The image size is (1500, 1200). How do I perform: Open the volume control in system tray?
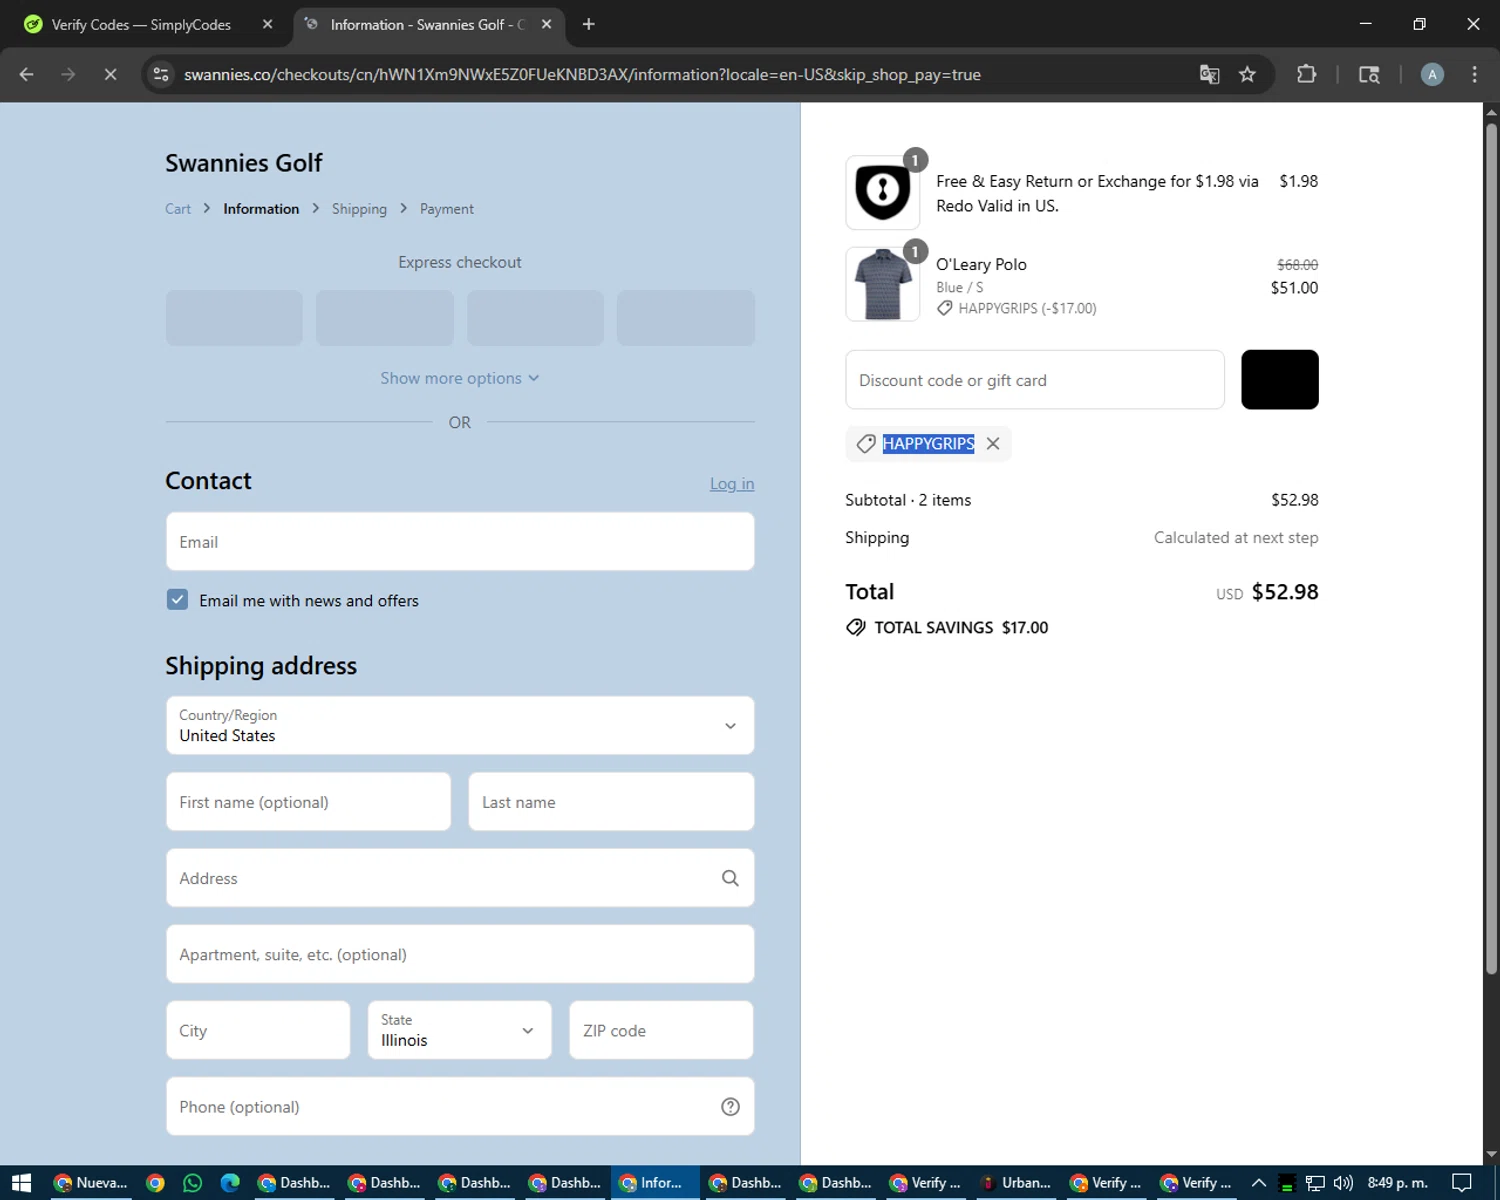pyautogui.click(x=1343, y=1183)
